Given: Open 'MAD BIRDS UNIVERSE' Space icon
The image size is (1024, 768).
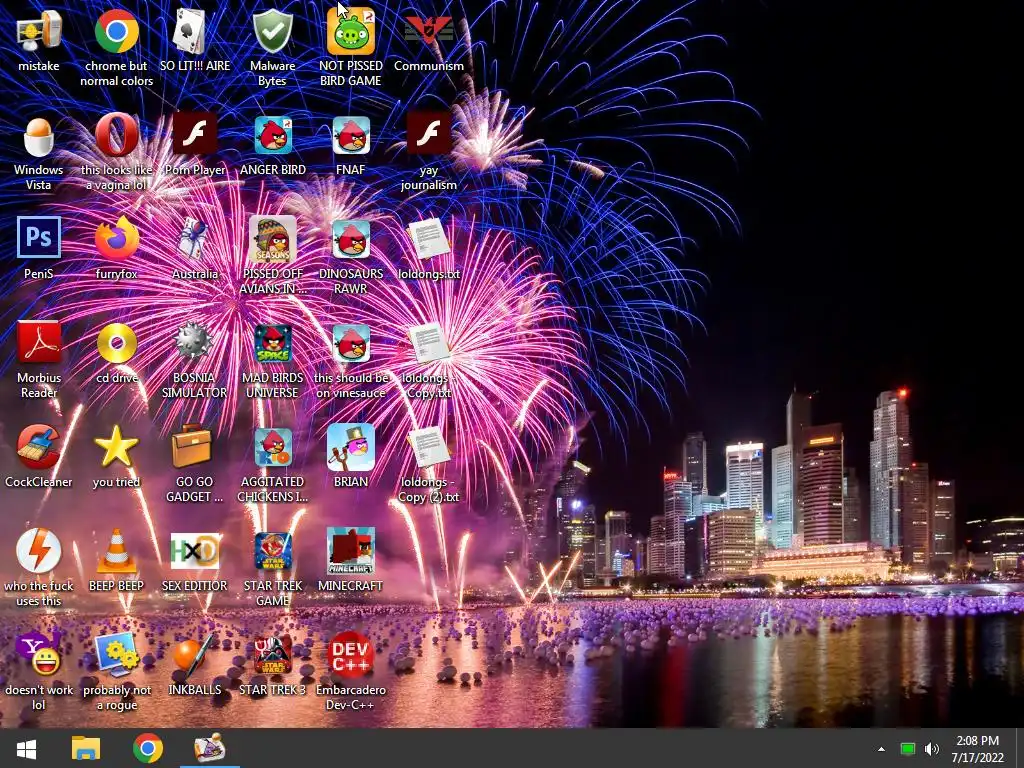Looking at the screenshot, I should 272,344.
